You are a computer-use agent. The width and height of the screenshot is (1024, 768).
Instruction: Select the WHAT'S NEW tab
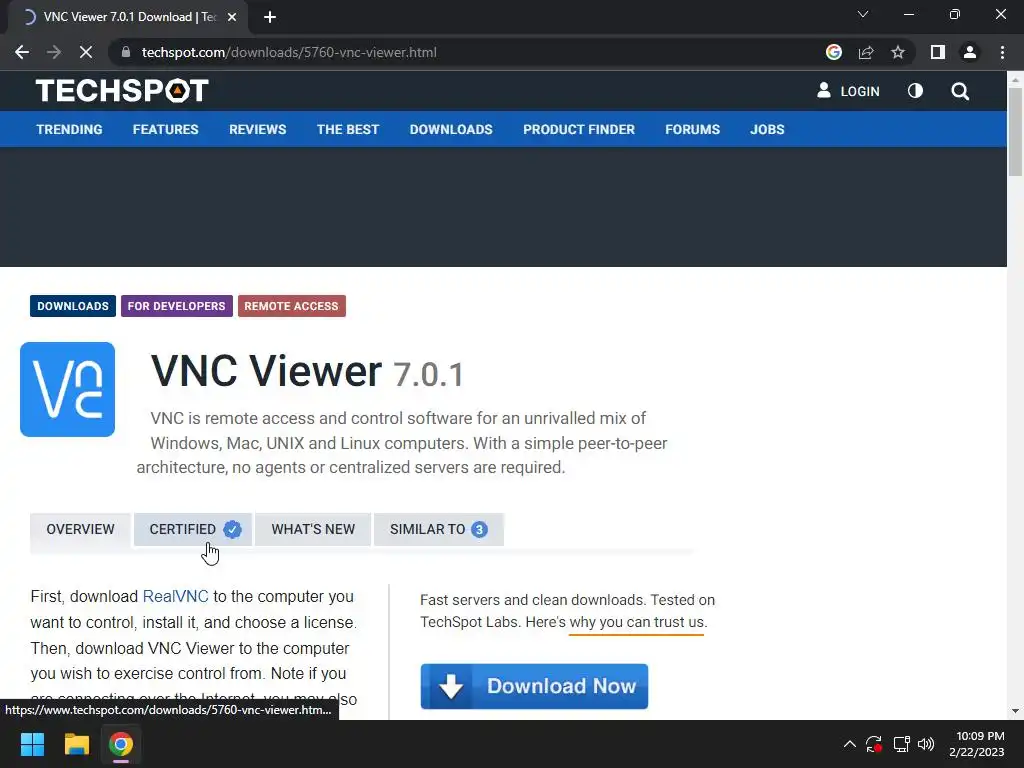[x=313, y=529]
